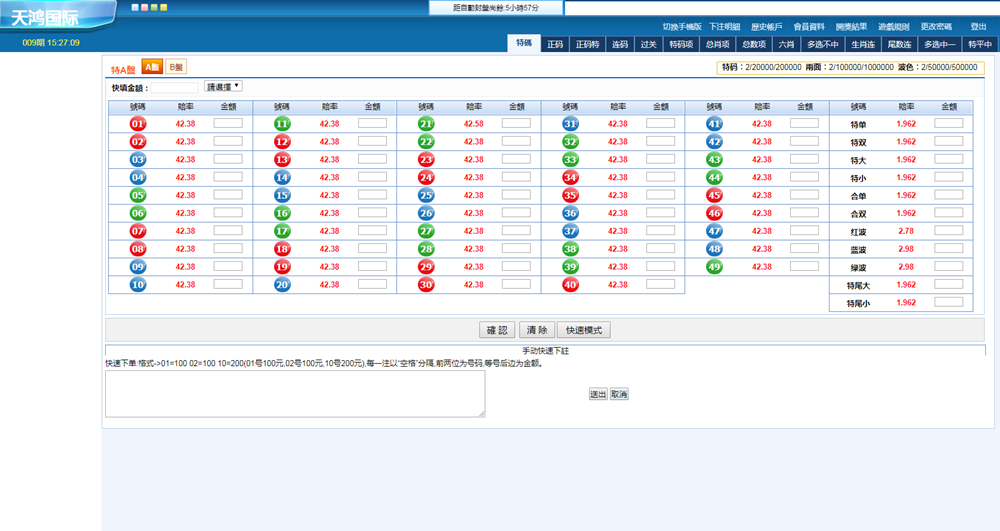Toggle 快速模式 quick mode
The height and width of the screenshot is (531, 1000).
[x=585, y=330]
